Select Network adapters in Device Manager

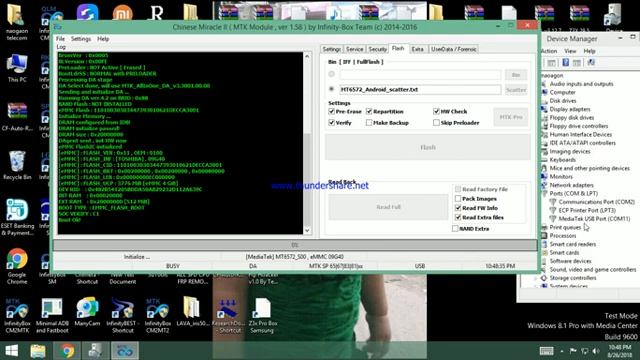point(571,185)
